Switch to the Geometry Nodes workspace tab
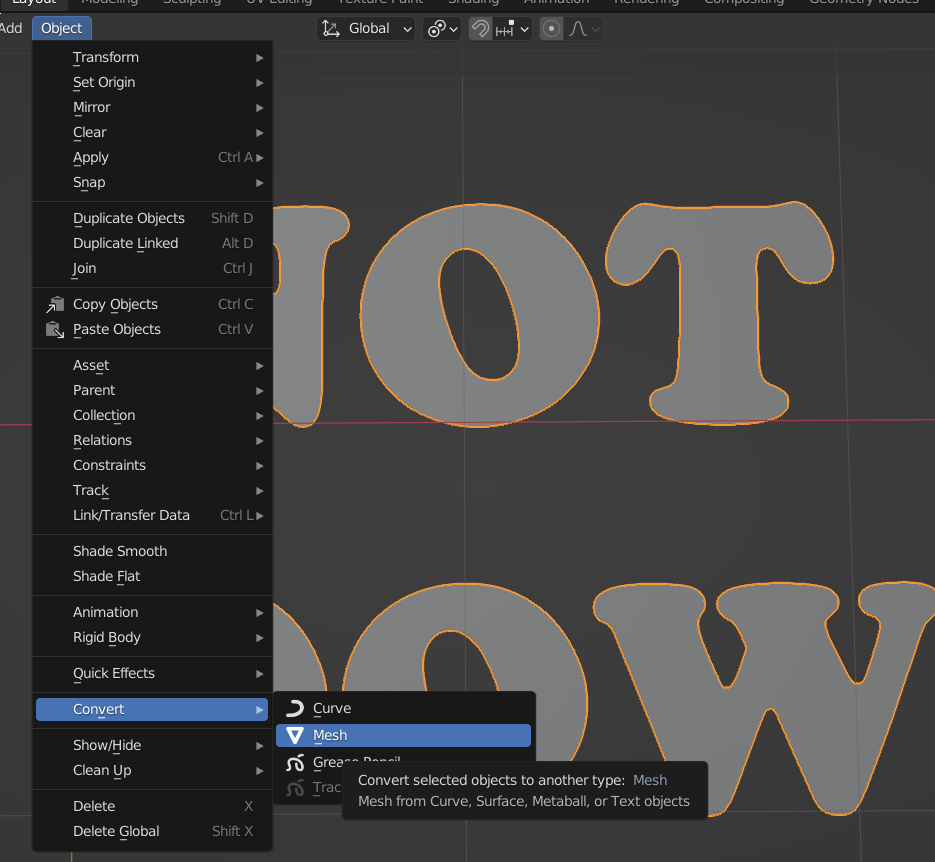The image size is (935, 862). click(863, 2)
